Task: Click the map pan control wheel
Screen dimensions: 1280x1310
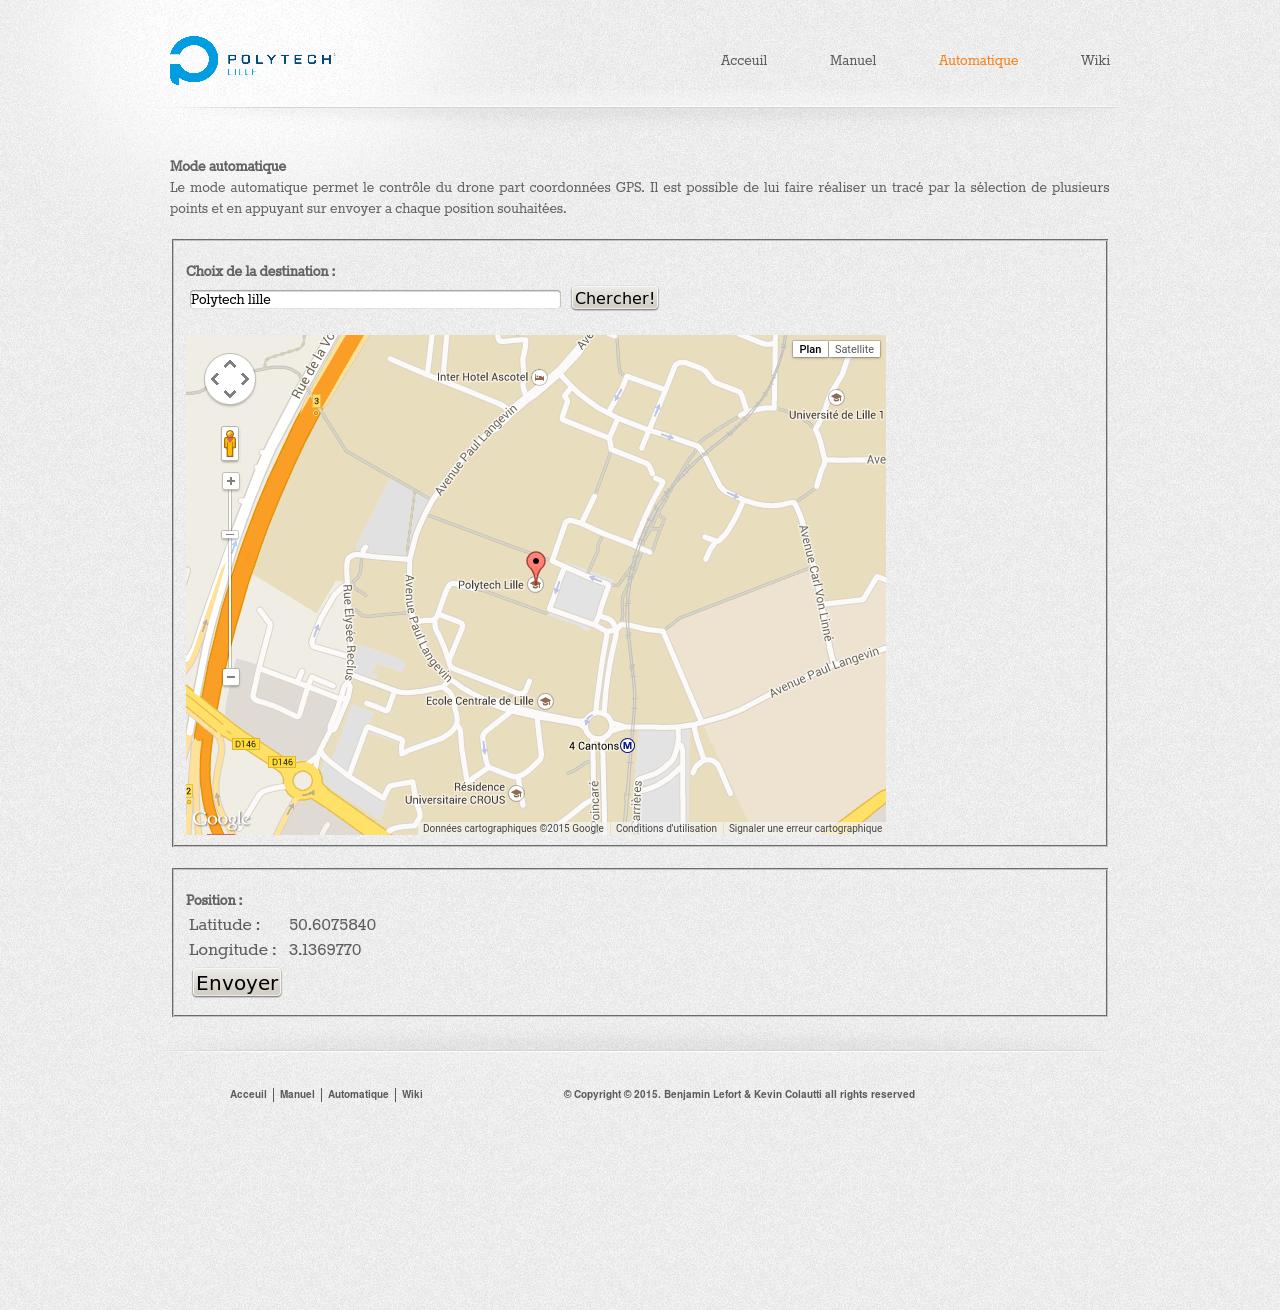Action: 230,380
